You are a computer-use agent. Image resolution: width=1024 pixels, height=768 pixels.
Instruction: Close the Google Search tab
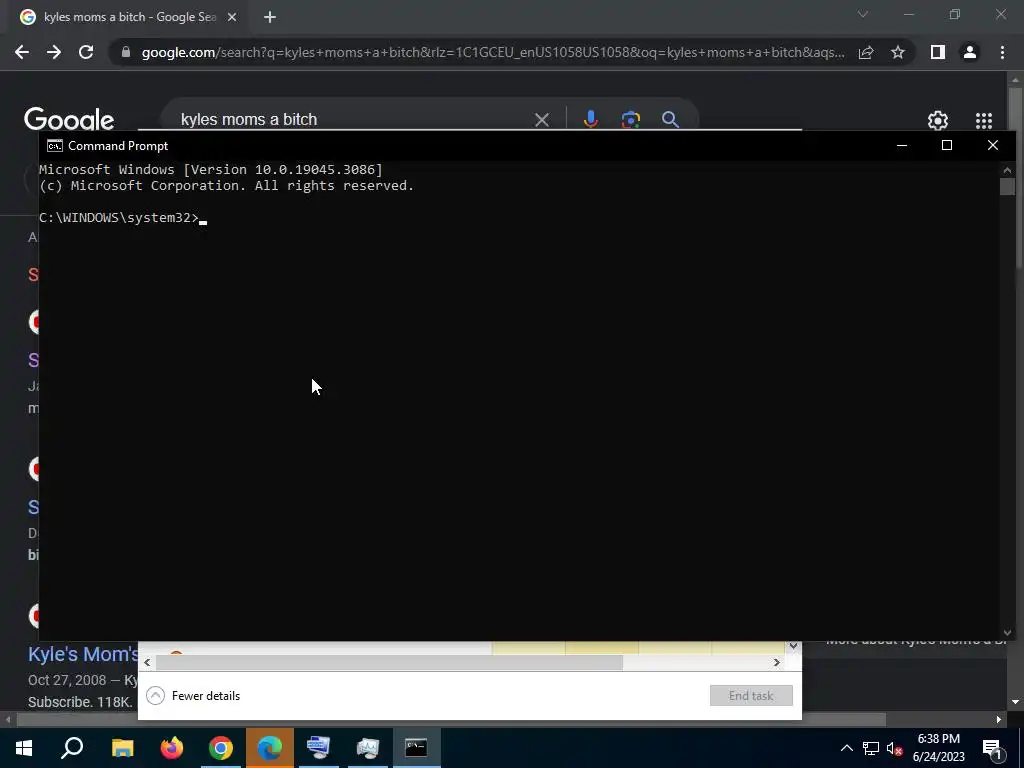[232, 17]
